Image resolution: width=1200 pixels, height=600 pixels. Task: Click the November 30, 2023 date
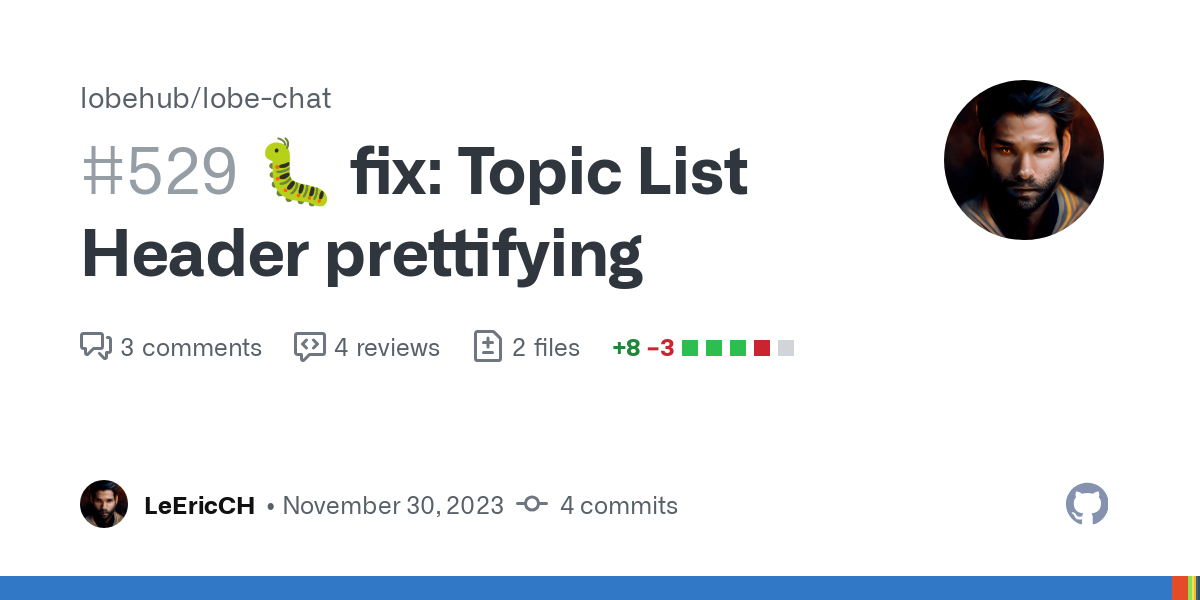[x=393, y=505]
